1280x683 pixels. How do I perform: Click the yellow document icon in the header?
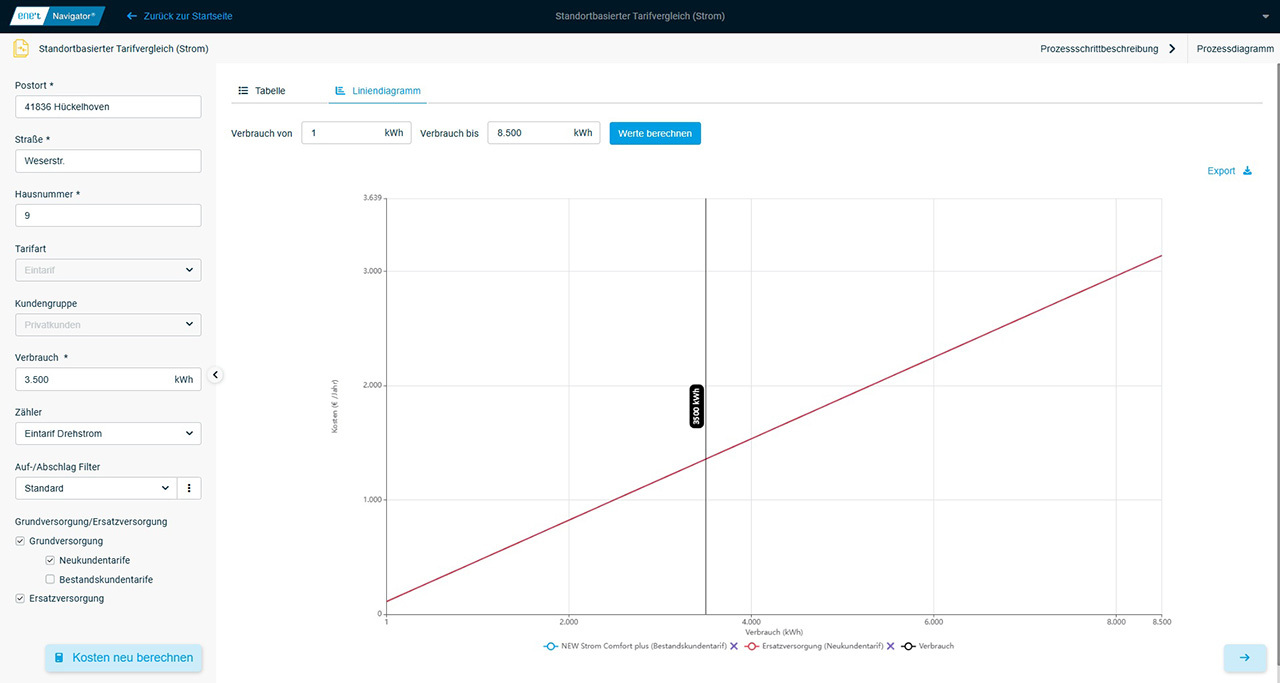(x=20, y=48)
